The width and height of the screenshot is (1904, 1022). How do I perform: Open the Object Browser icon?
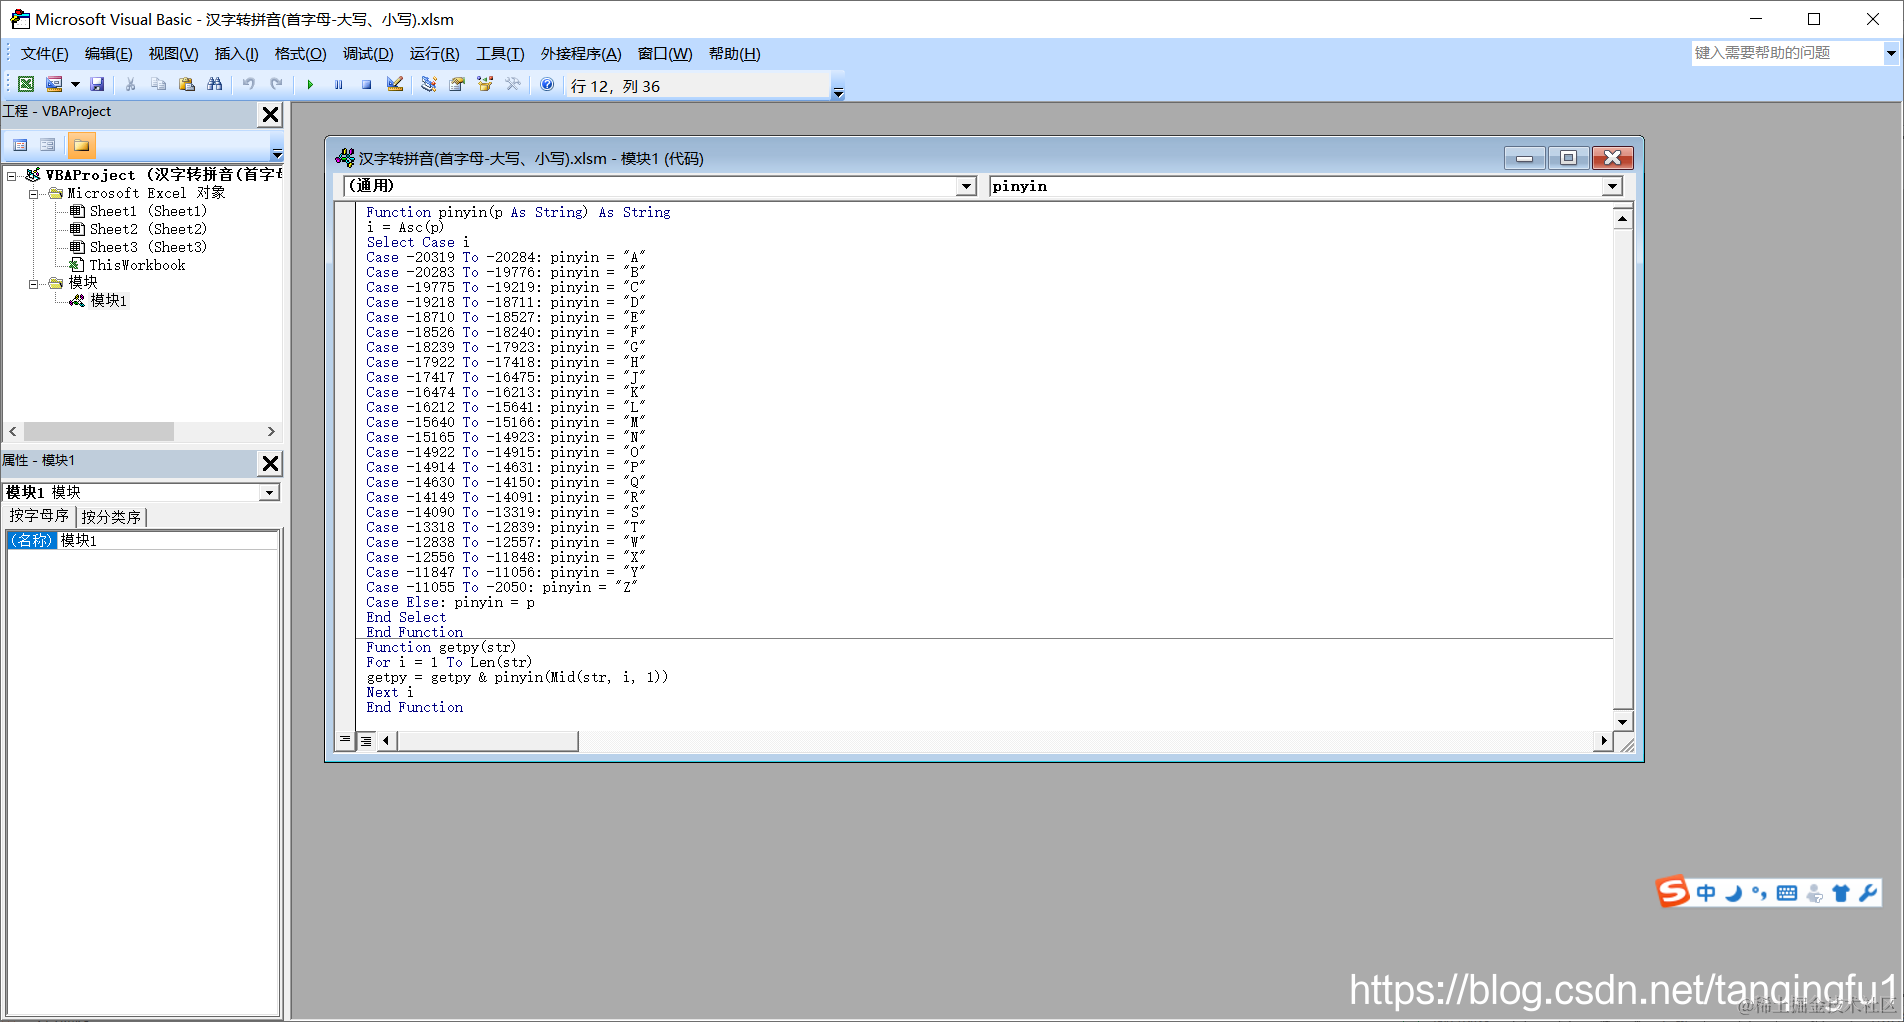click(485, 85)
